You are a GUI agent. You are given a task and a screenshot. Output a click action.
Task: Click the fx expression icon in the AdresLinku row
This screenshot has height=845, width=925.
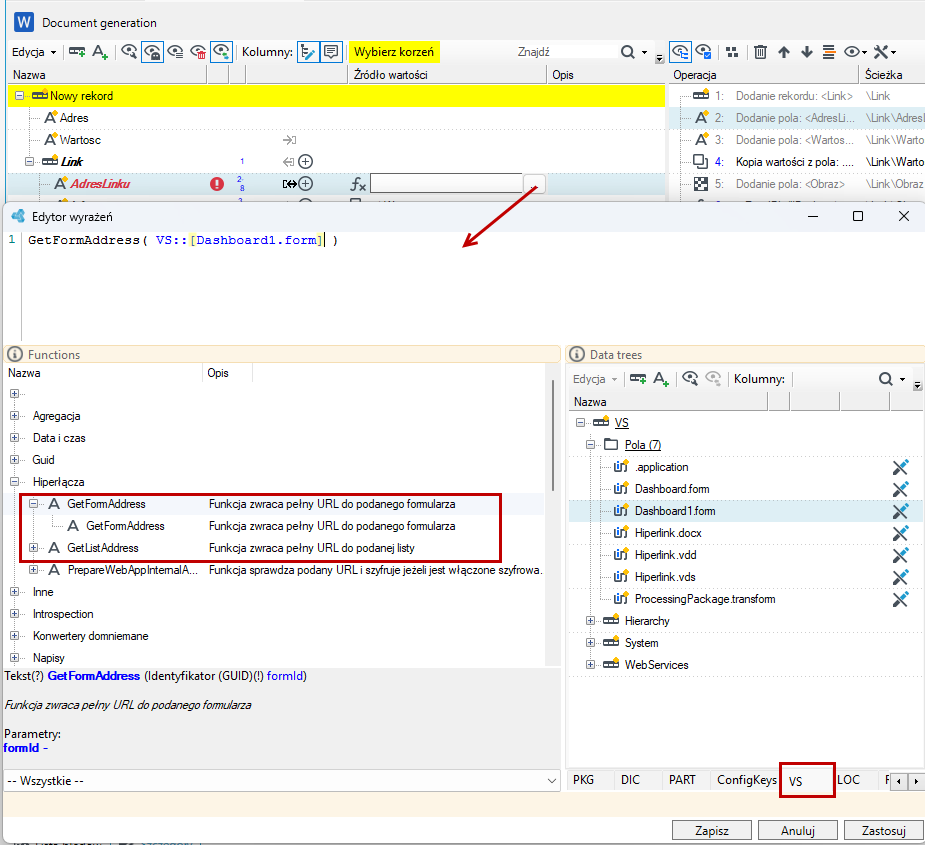[x=358, y=184]
